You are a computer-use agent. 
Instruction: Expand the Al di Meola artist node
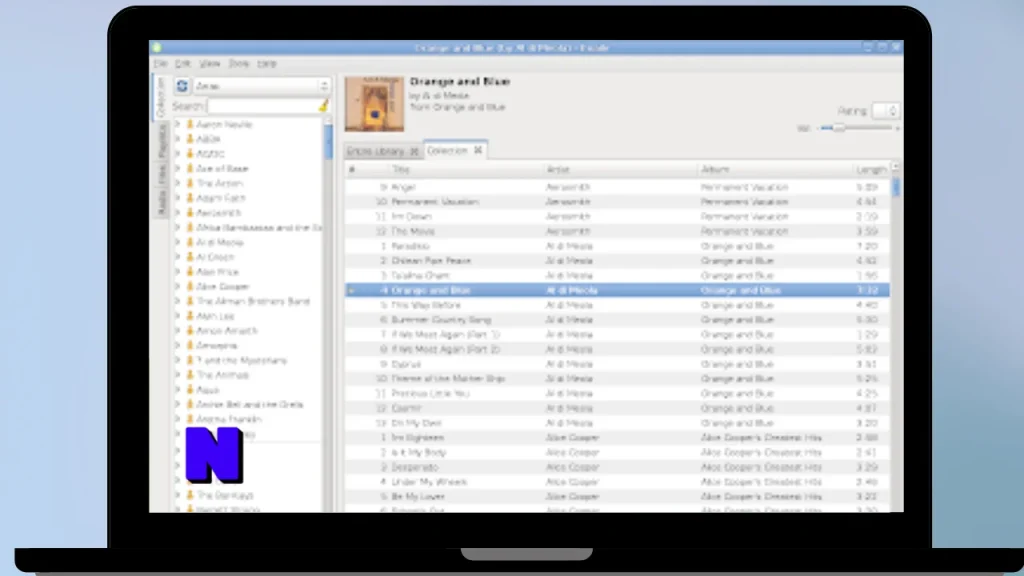click(177, 242)
